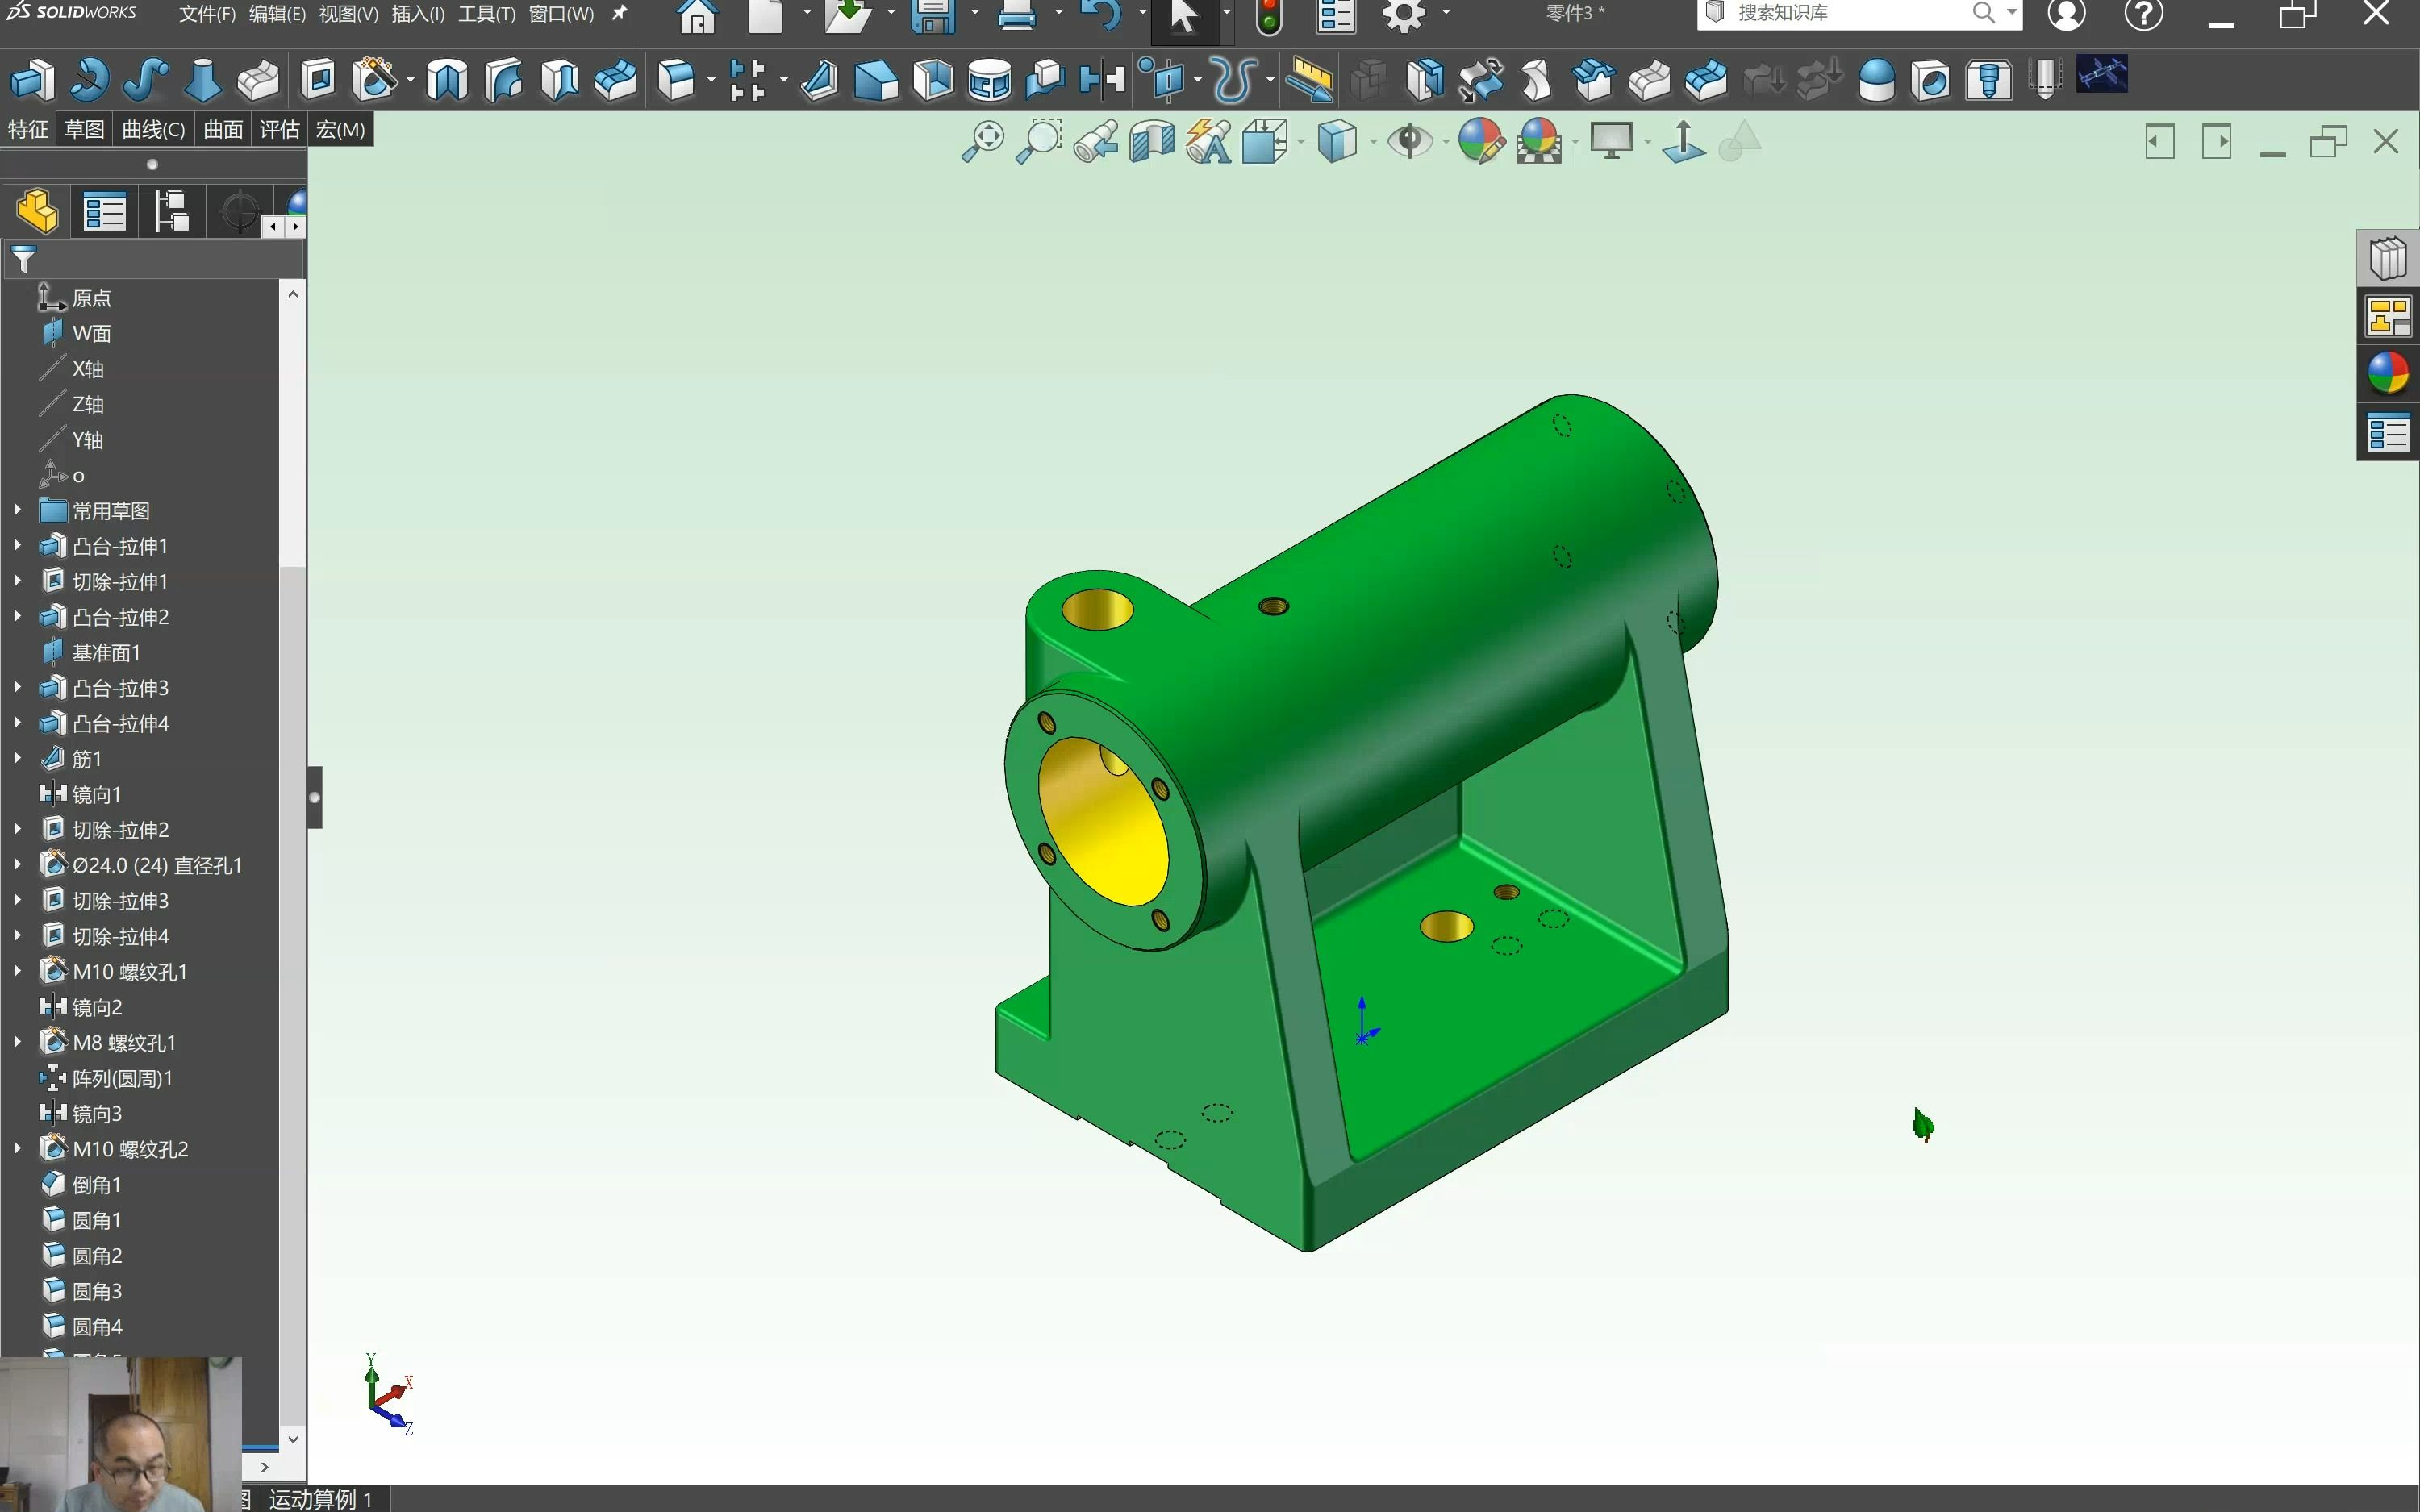
Task: Select the Extruded Cut tool
Action: point(318,80)
